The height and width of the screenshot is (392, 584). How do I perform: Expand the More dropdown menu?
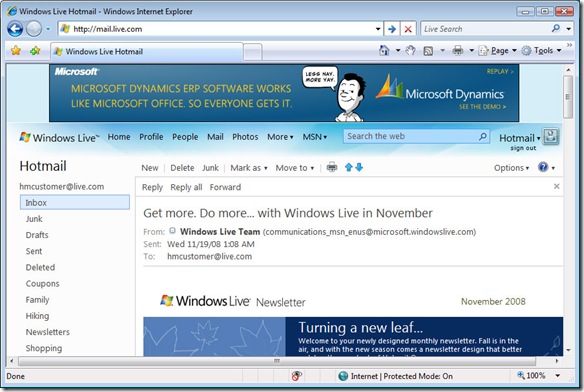coord(280,137)
